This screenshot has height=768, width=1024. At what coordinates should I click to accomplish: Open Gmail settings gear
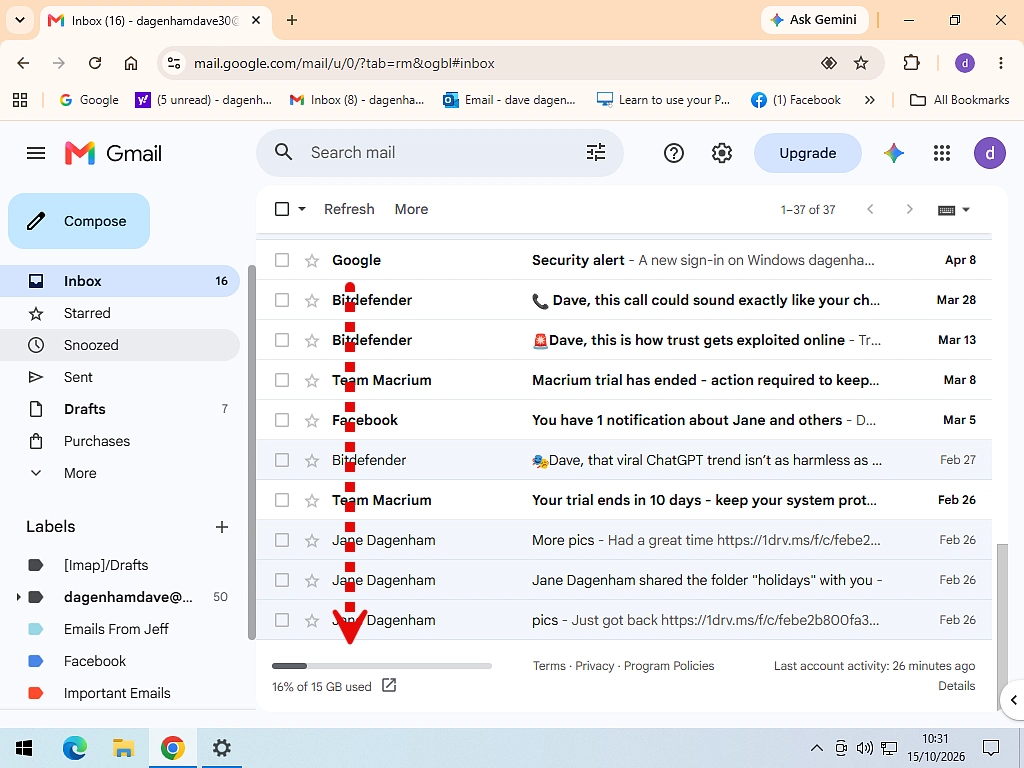(x=722, y=153)
